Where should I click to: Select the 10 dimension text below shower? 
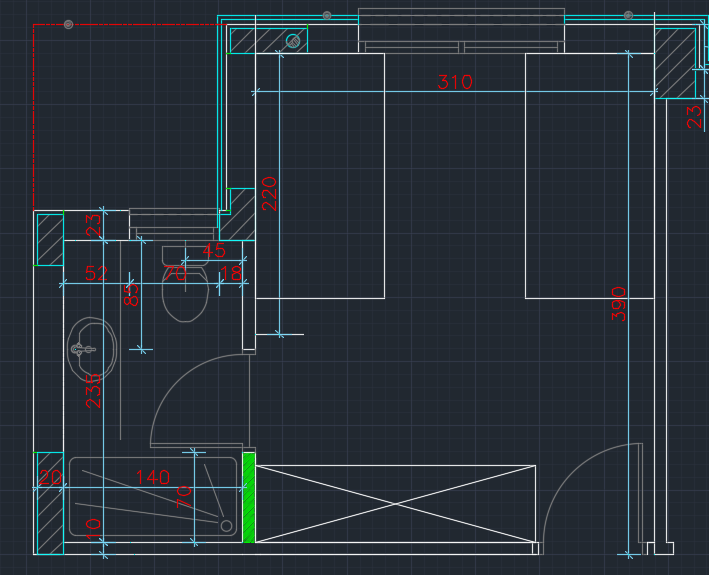[x=93, y=529]
